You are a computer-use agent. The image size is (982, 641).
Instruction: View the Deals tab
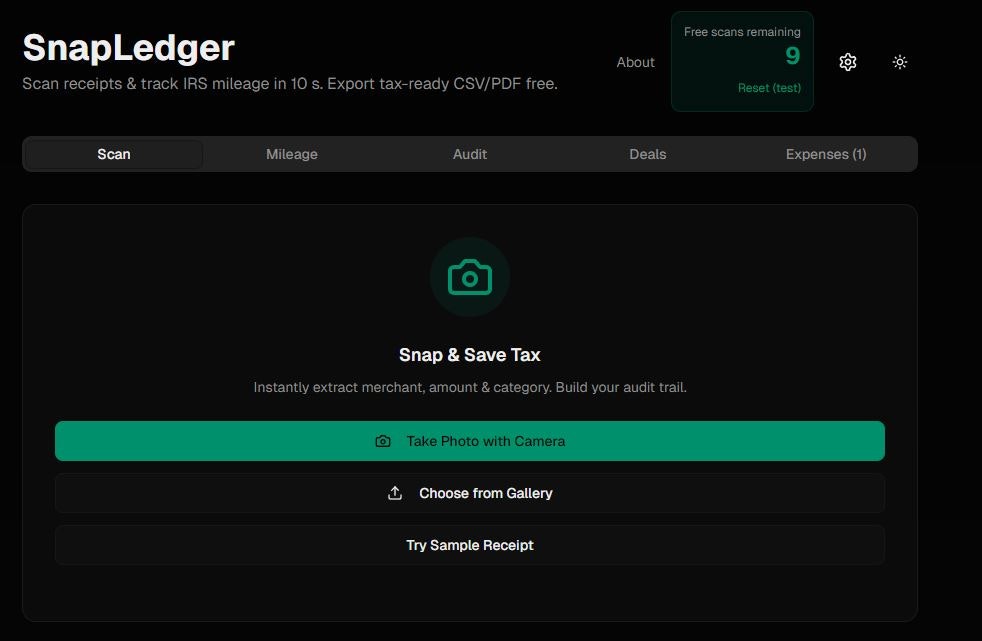(648, 154)
